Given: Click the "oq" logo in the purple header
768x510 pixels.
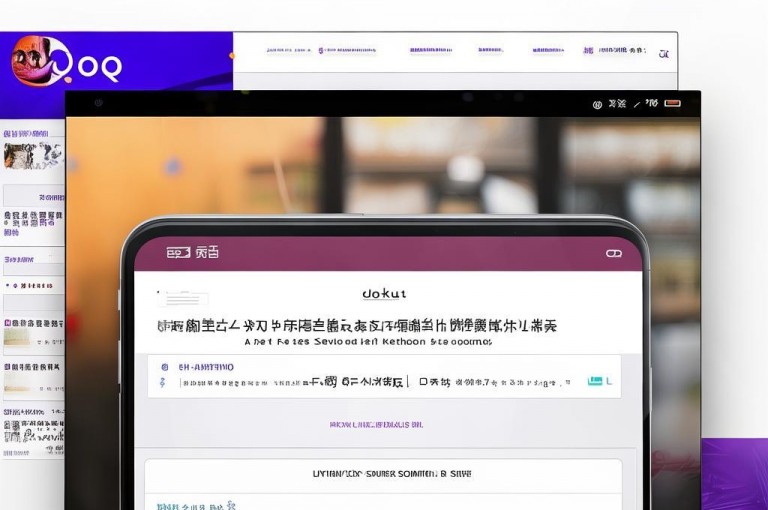Looking at the screenshot, I should tap(66, 61).
